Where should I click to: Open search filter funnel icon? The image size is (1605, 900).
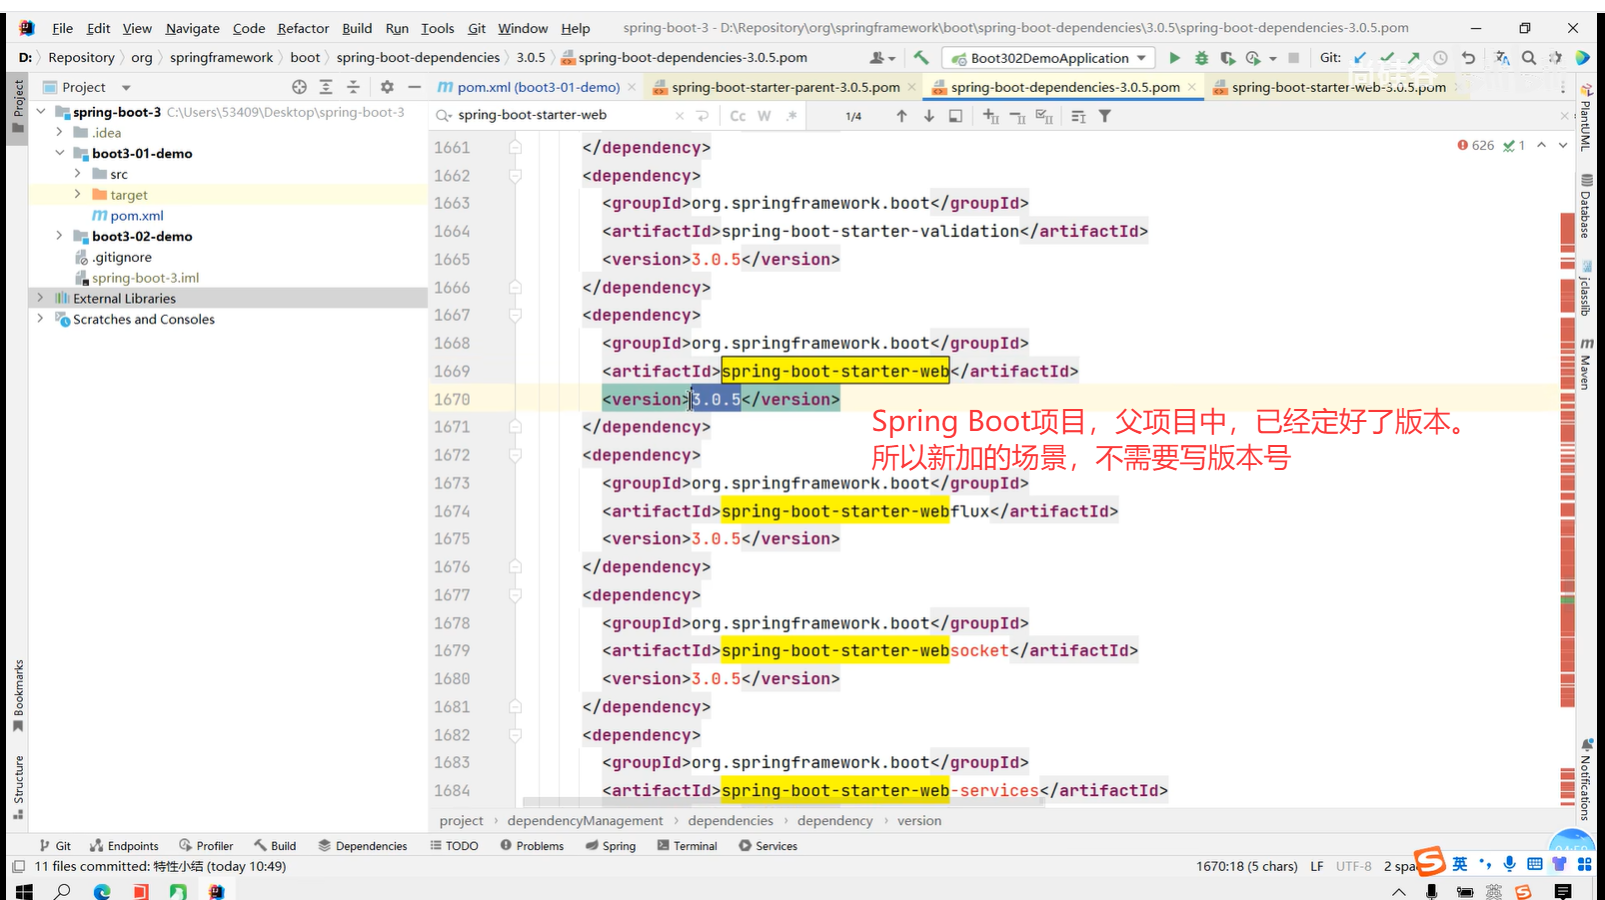click(1105, 116)
